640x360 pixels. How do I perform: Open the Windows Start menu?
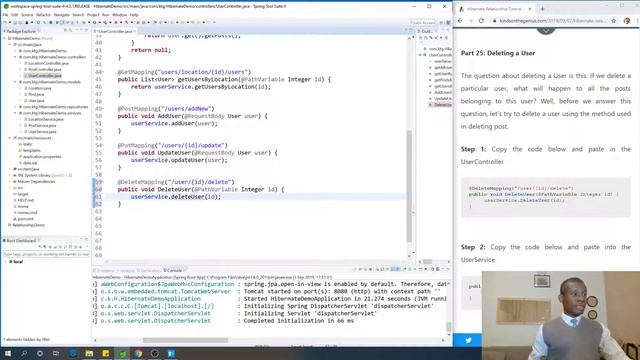tap(7, 353)
